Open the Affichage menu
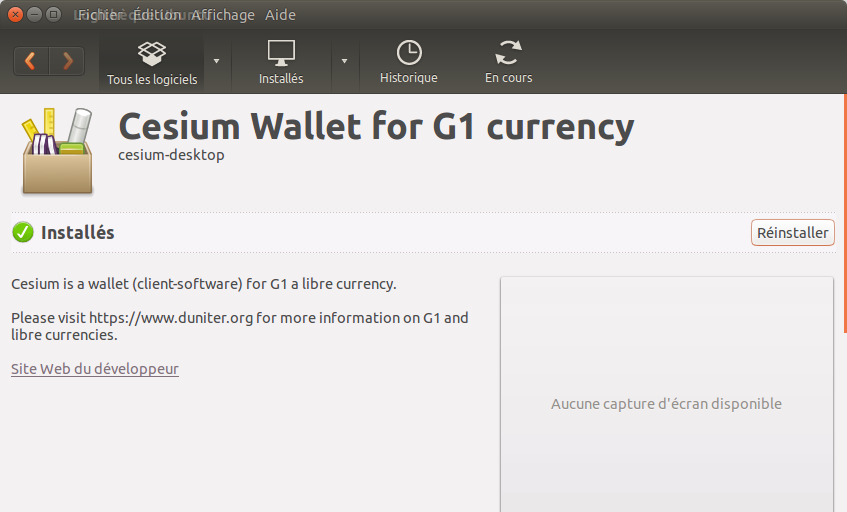This screenshot has height=512, width=847. (223, 15)
